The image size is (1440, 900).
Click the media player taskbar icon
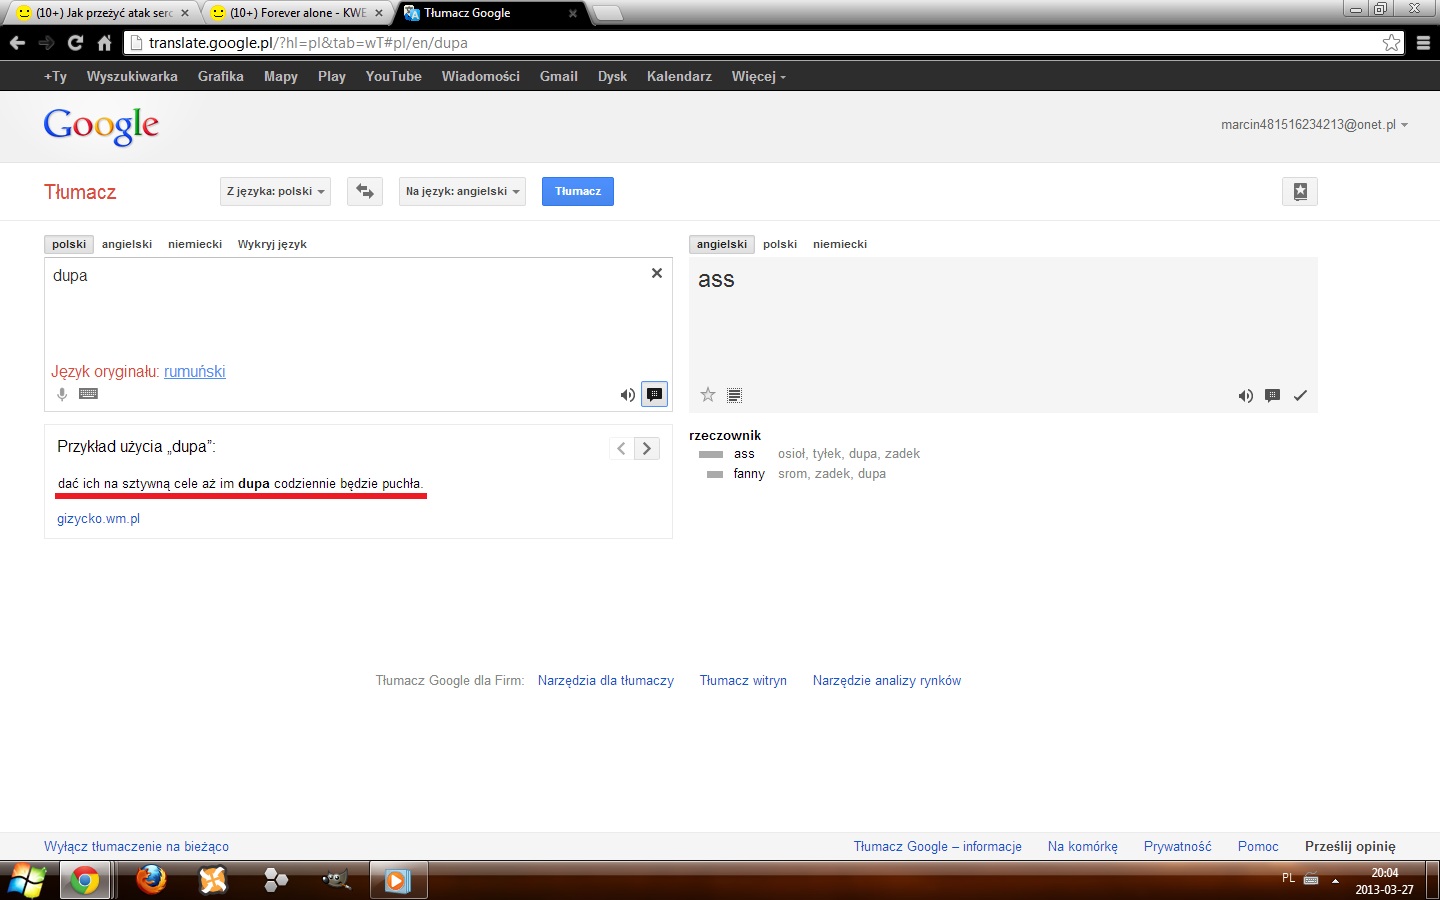click(397, 880)
